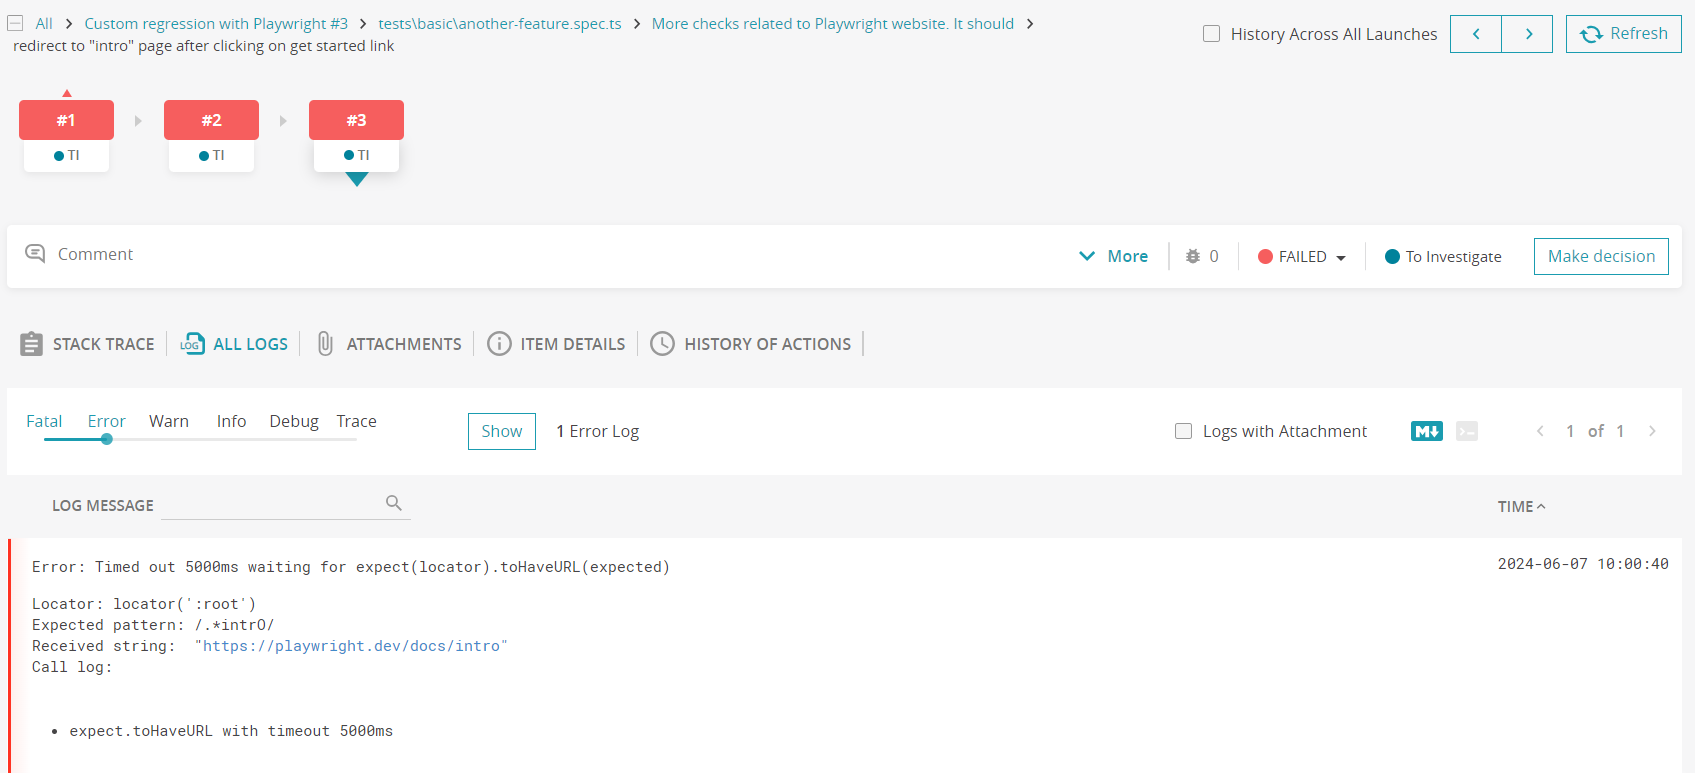
Task: Click the collapse icon before All breadcrumb
Action: [x=15, y=23]
